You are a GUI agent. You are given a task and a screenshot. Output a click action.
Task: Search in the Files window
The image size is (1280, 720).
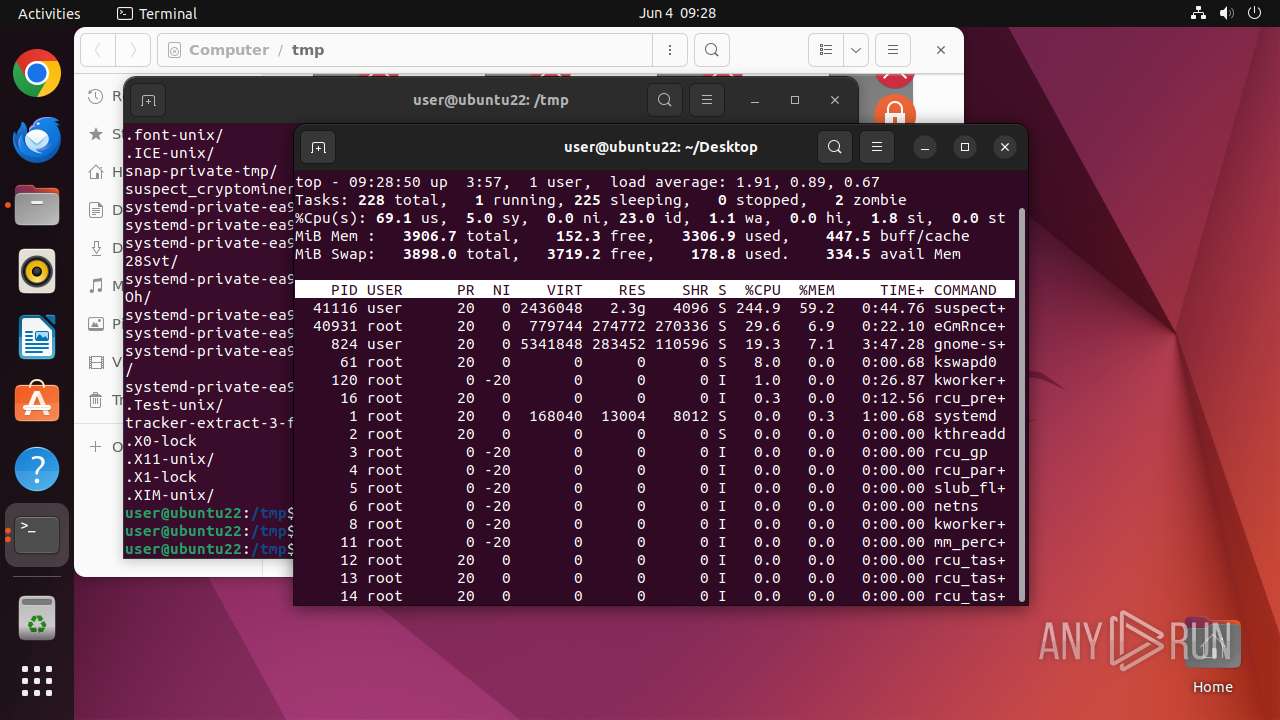[711, 50]
